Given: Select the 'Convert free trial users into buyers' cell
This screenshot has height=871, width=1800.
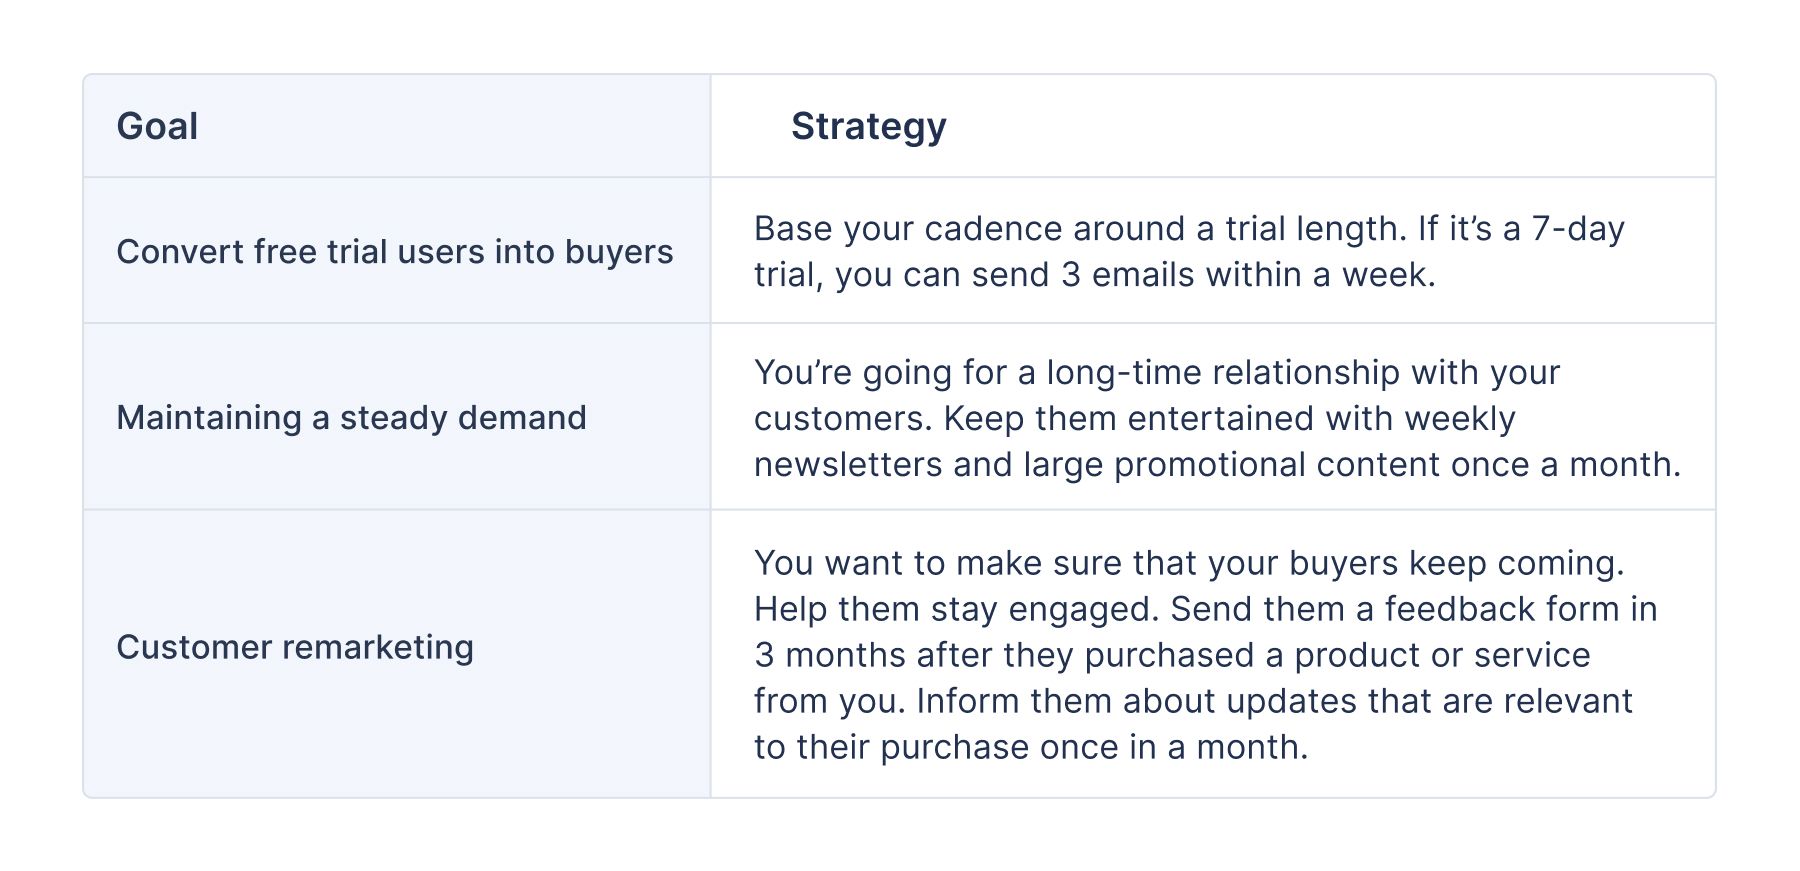Looking at the screenshot, I should [x=394, y=252].
